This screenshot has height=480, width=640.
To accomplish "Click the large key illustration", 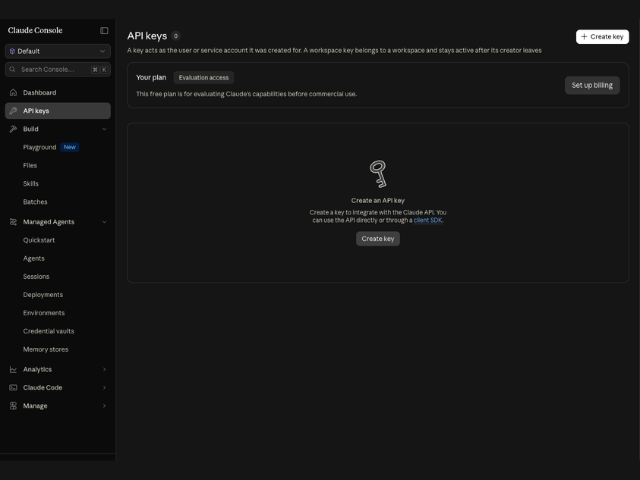I will click(x=378, y=174).
